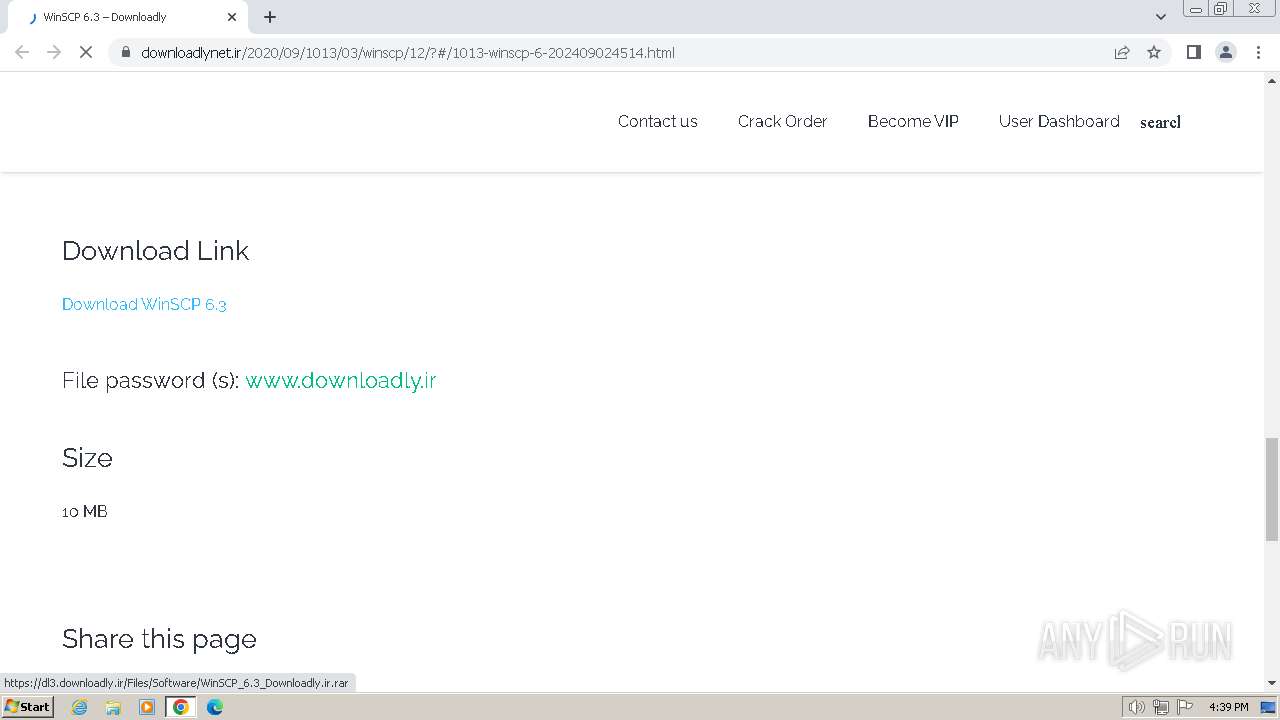Viewport: 1280px width, 720px height.
Task: Click the browser back arrow
Action: point(22,52)
